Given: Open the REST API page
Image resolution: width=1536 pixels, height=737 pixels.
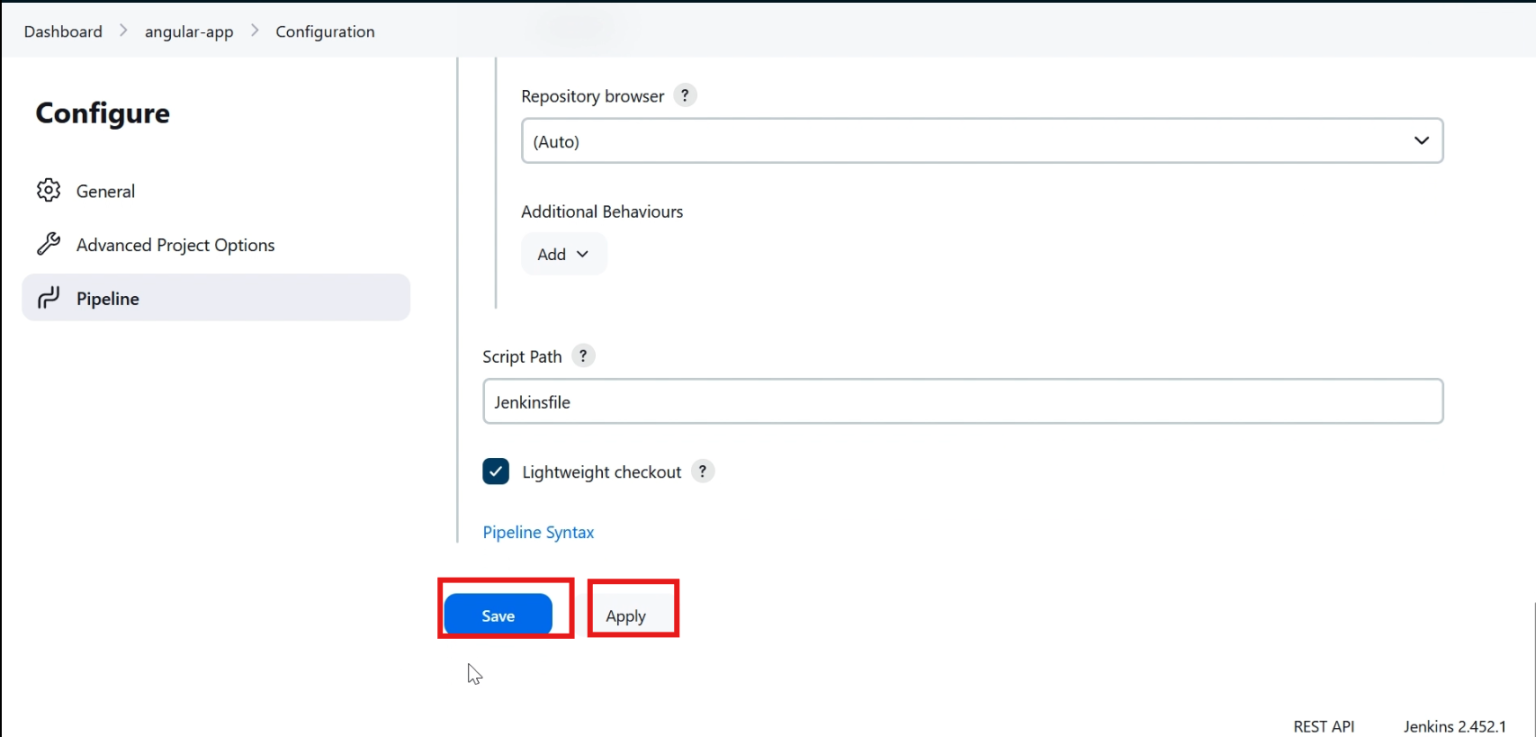Looking at the screenshot, I should (1323, 725).
